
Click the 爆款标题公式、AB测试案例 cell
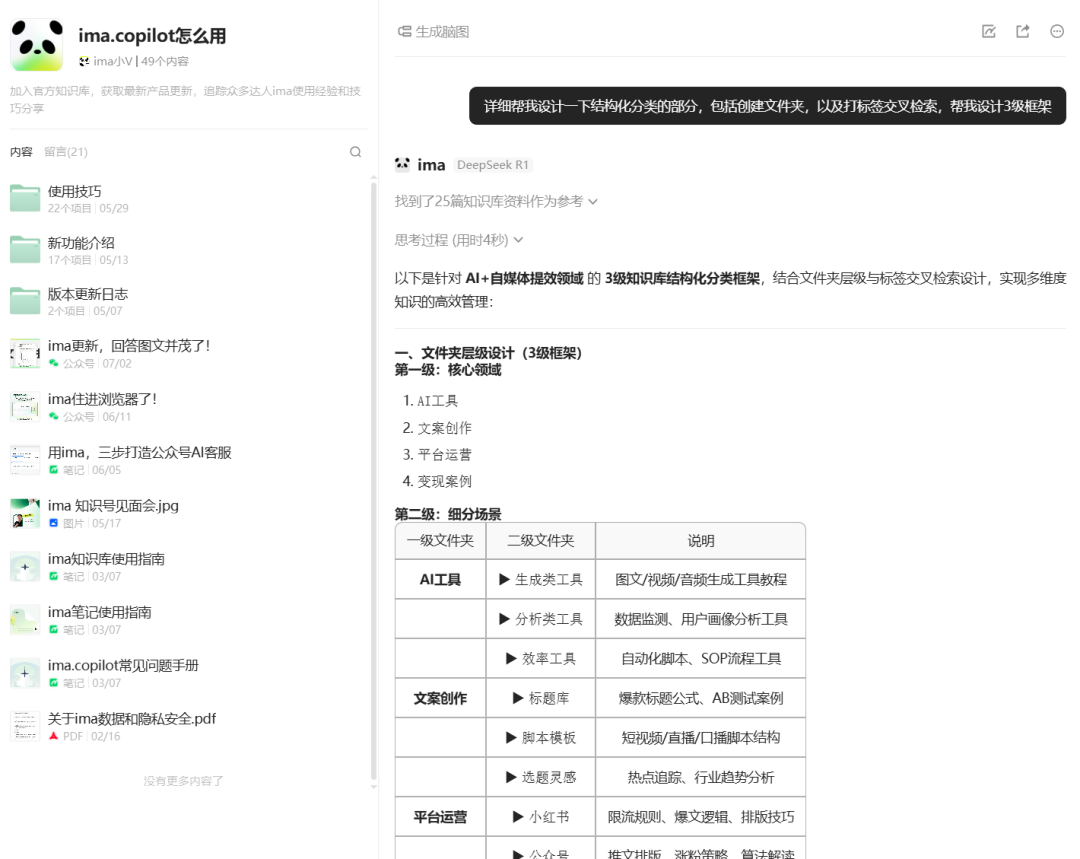[x=700, y=698]
